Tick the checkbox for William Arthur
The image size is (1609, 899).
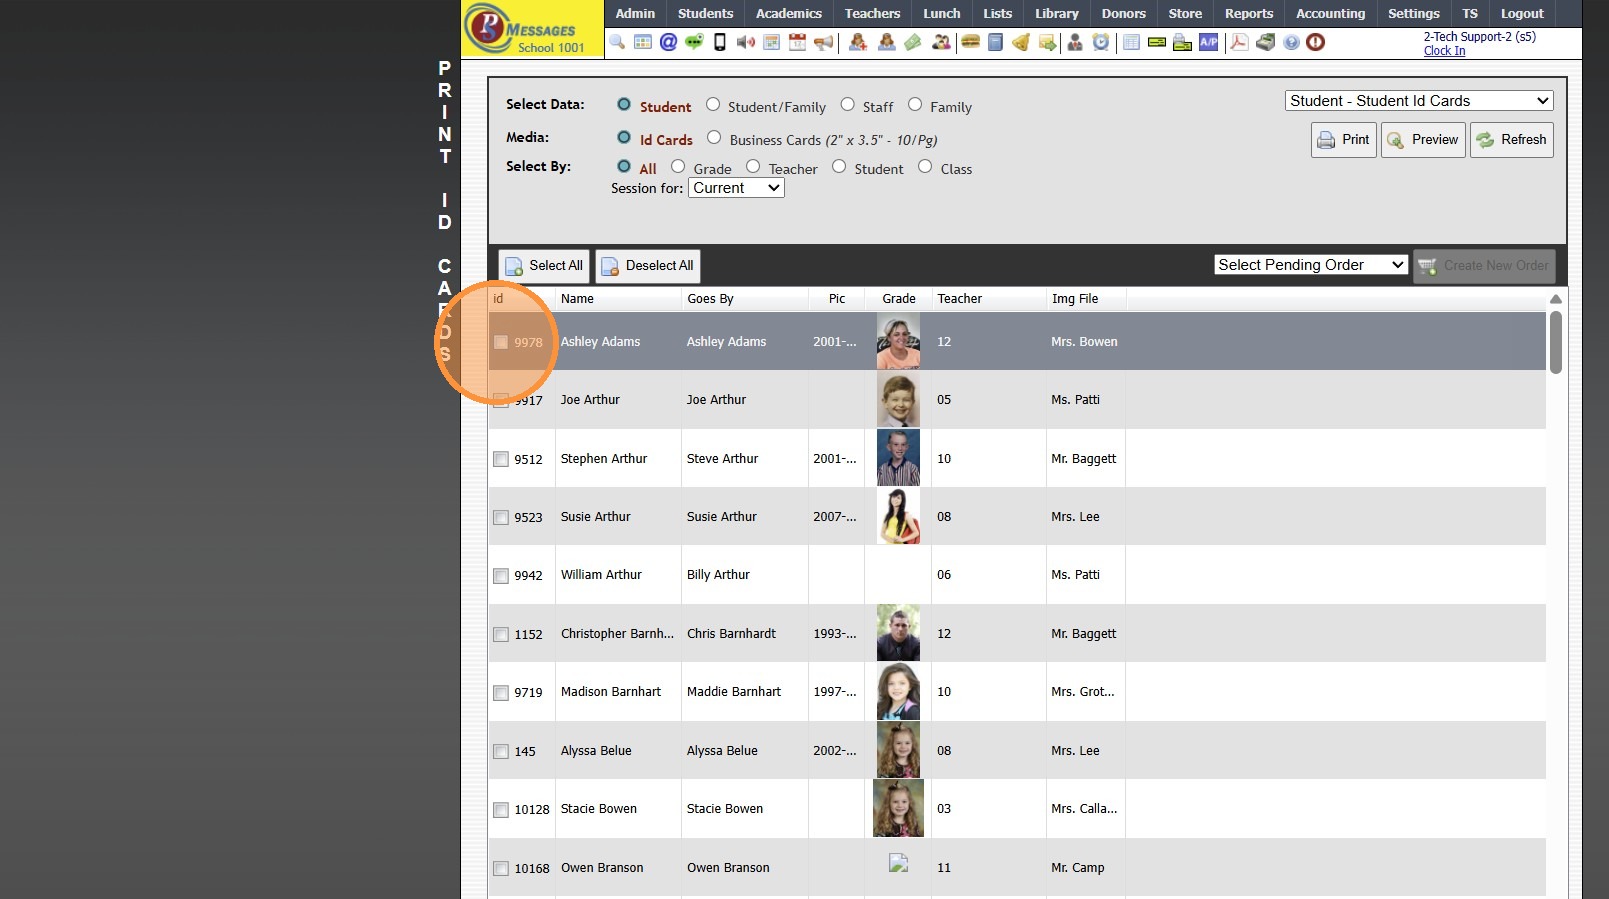tap(501, 576)
